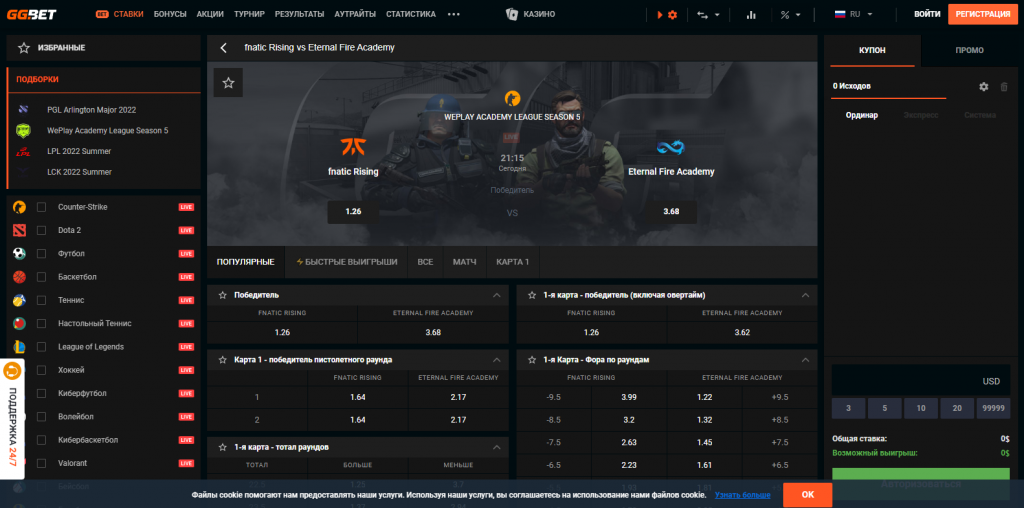The image size is (1024, 508).
Task: Clear the coupon with the trash icon
Action: click(x=1004, y=87)
